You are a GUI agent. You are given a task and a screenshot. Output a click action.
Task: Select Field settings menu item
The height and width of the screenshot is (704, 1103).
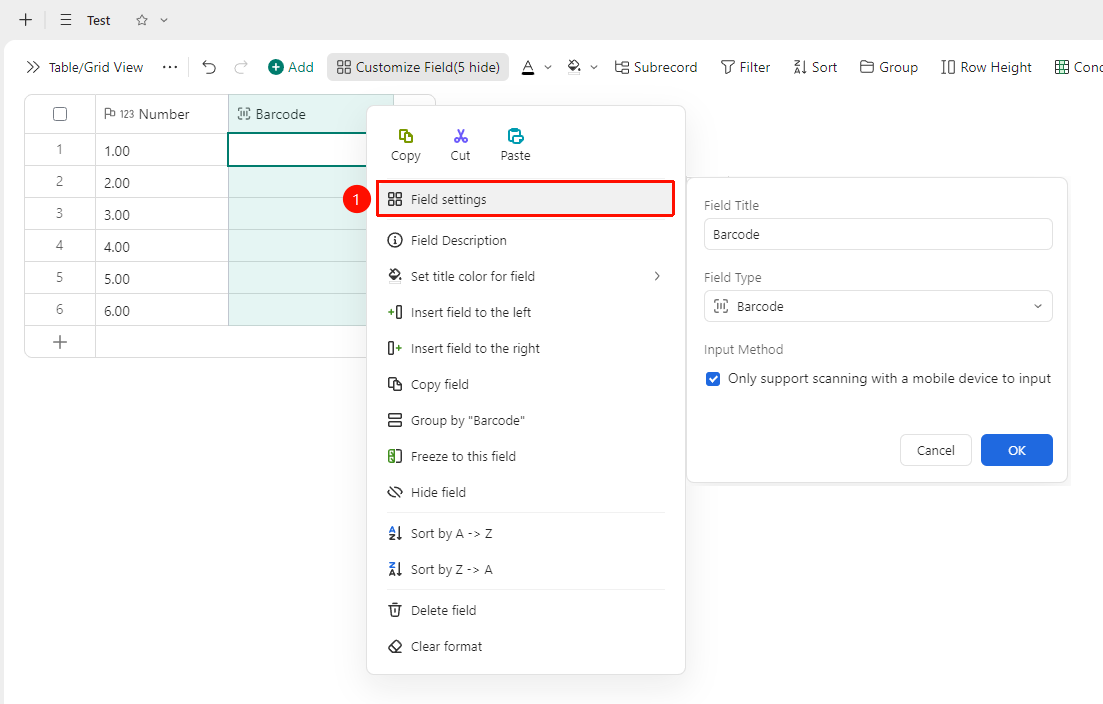[525, 199]
